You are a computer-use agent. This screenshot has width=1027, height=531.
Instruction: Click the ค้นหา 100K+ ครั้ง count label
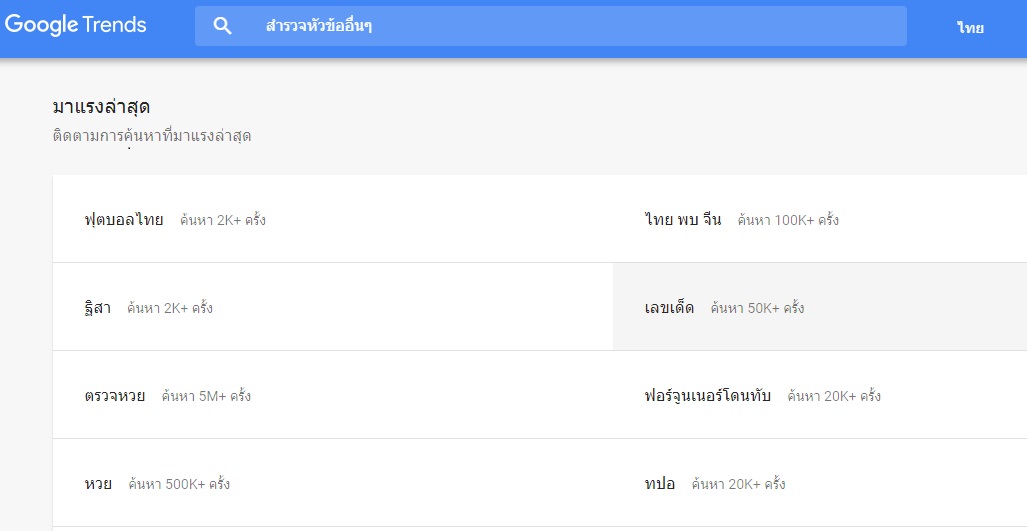(x=788, y=220)
